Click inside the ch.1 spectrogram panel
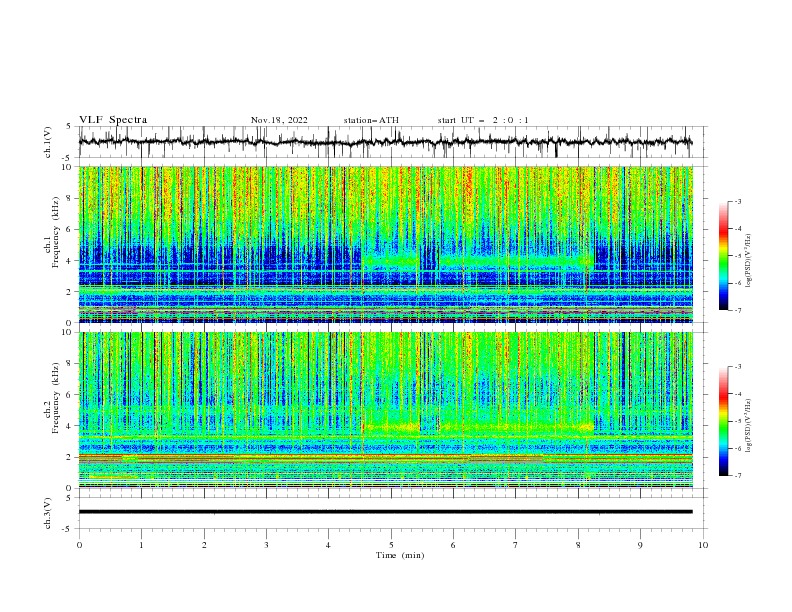Image resolution: width=792 pixels, height=612 pixels. (385, 244)
